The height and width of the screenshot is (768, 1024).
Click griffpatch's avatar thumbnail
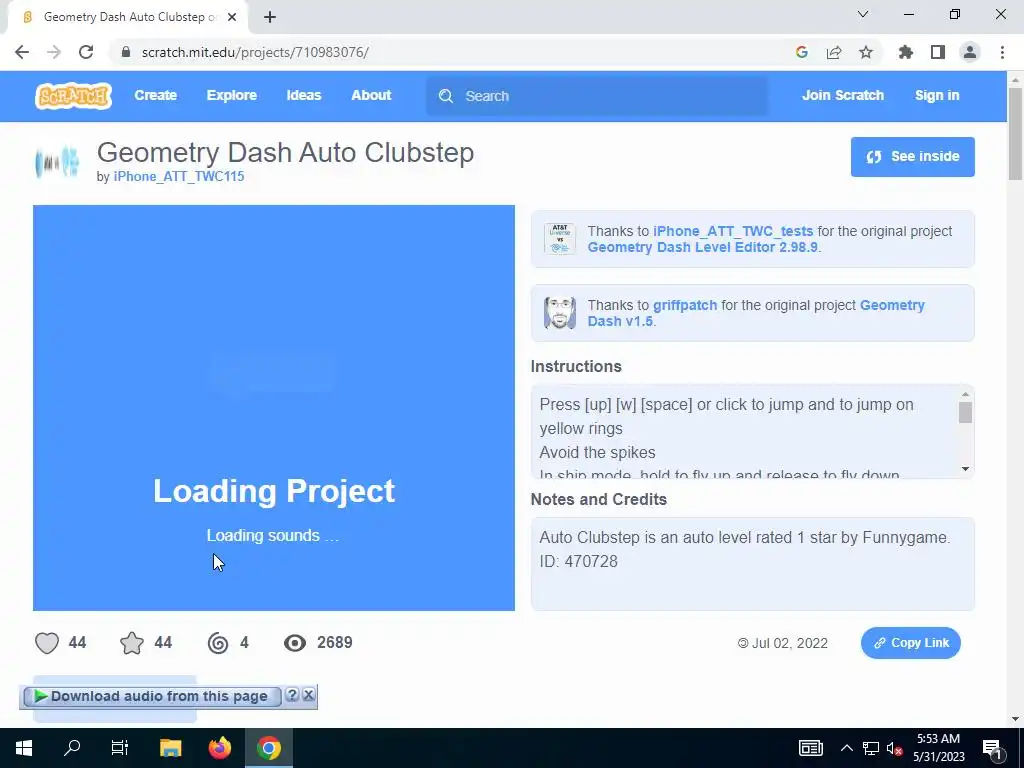560,313
